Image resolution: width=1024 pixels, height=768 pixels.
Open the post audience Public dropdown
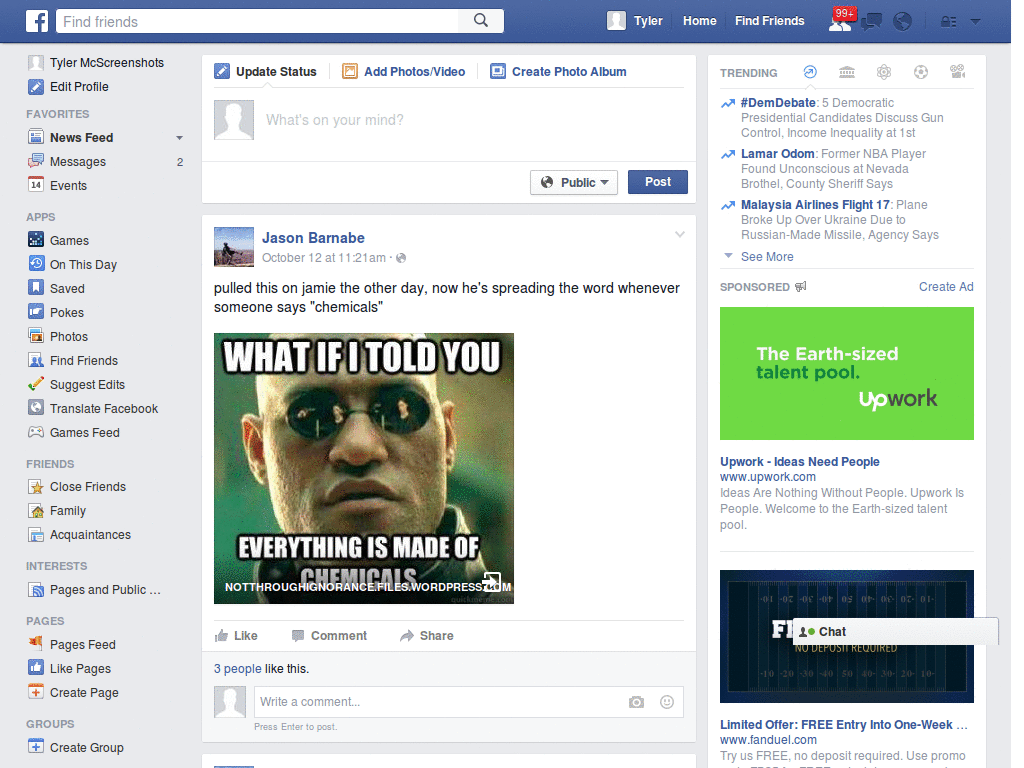(573, 182)
